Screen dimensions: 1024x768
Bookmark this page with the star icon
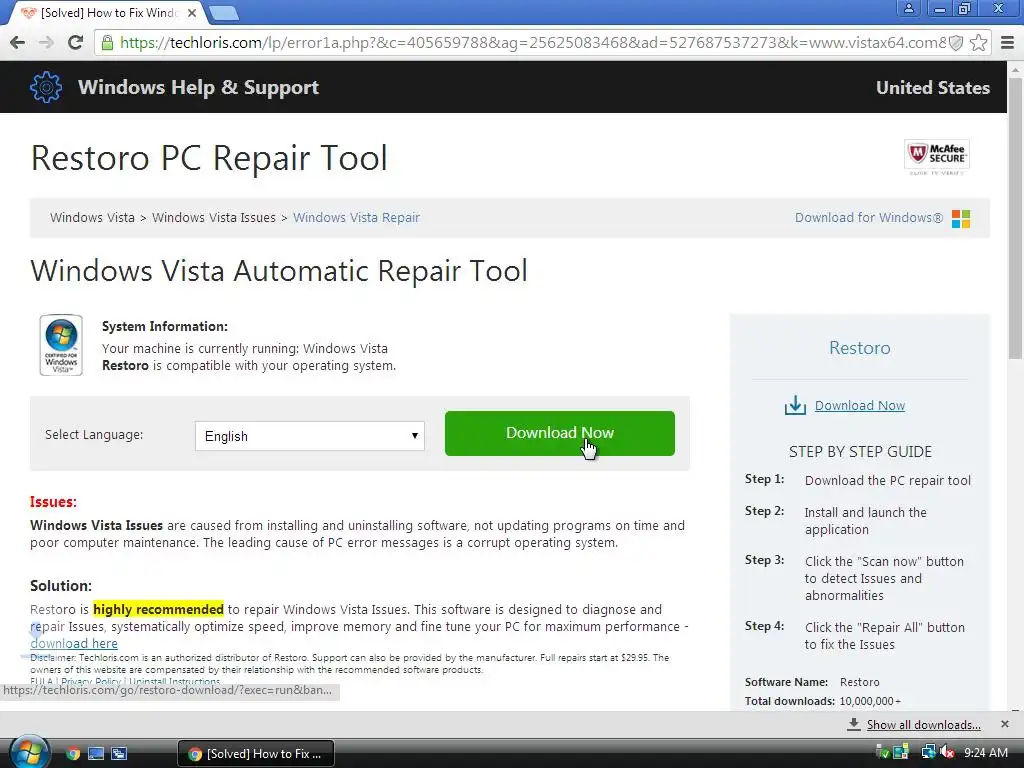(978, 43)
